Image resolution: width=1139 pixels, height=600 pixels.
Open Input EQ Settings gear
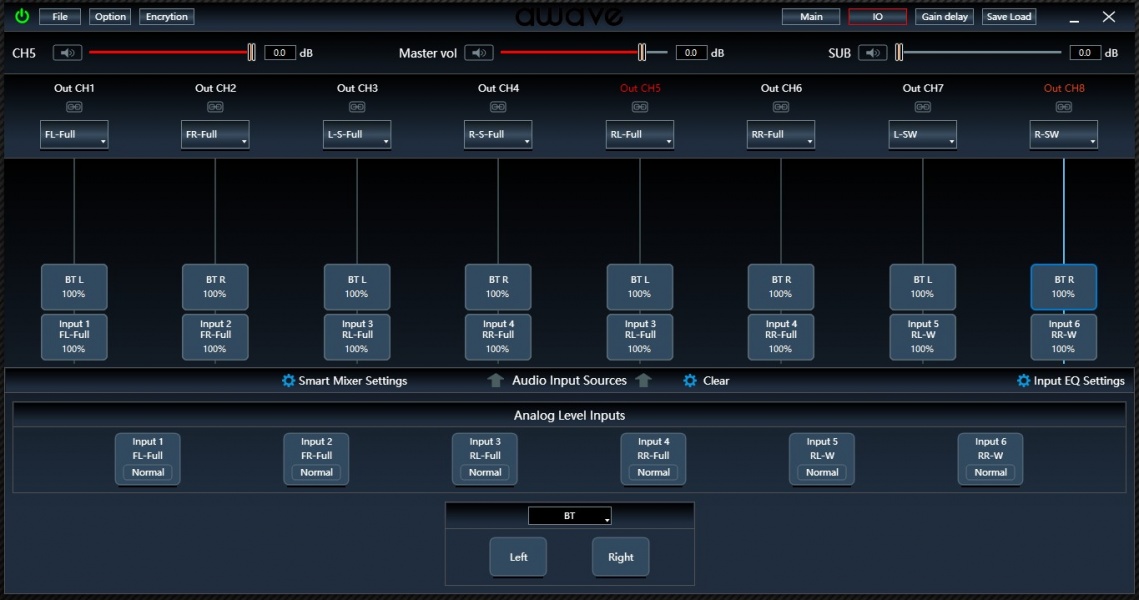click(x=1023, y=381)
